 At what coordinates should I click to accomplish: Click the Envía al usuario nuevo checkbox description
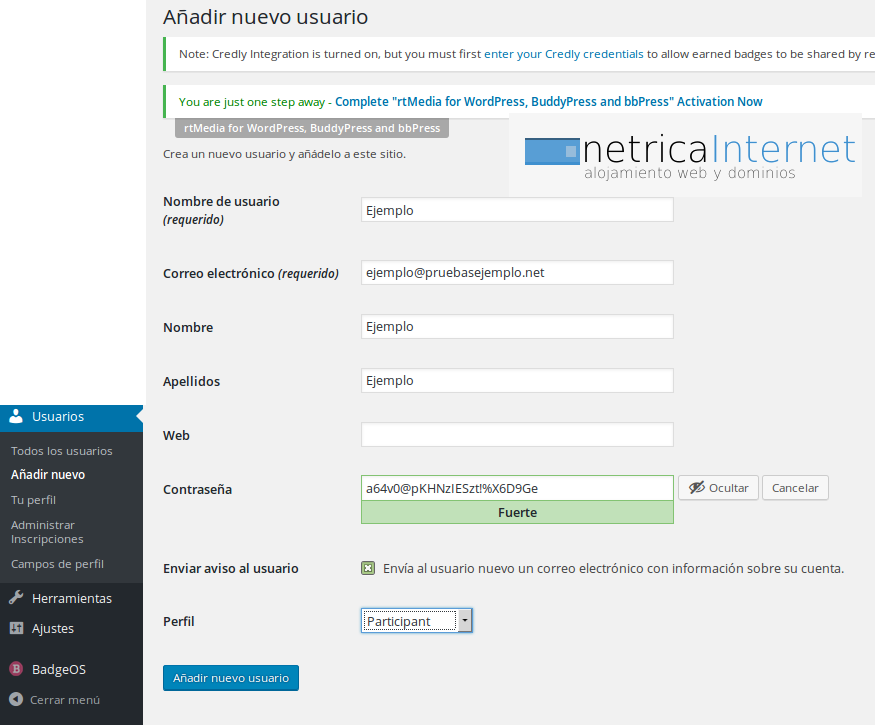coord(613,568)
